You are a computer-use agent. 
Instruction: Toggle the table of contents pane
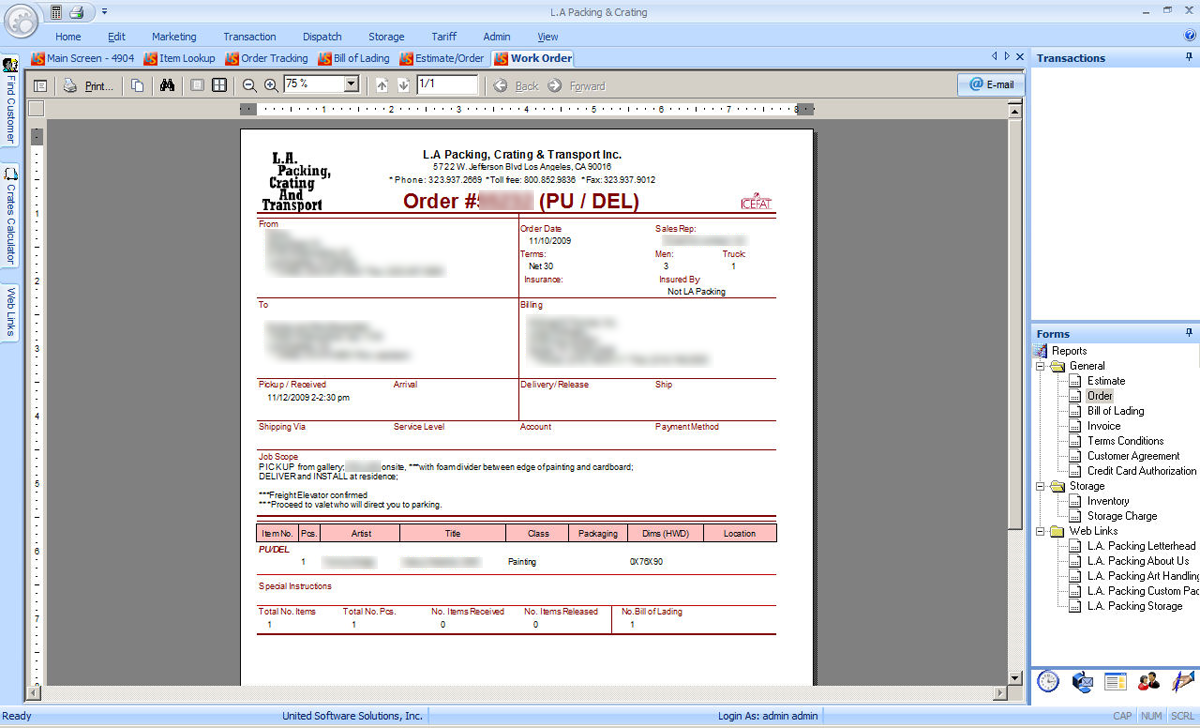coord(40,86)
